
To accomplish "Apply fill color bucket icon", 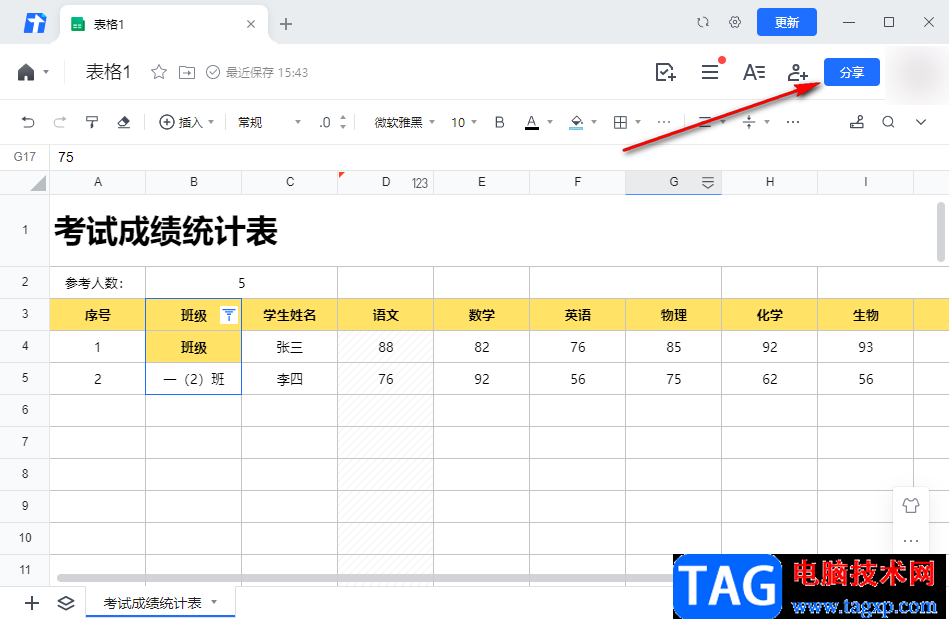I will (576, 122).
